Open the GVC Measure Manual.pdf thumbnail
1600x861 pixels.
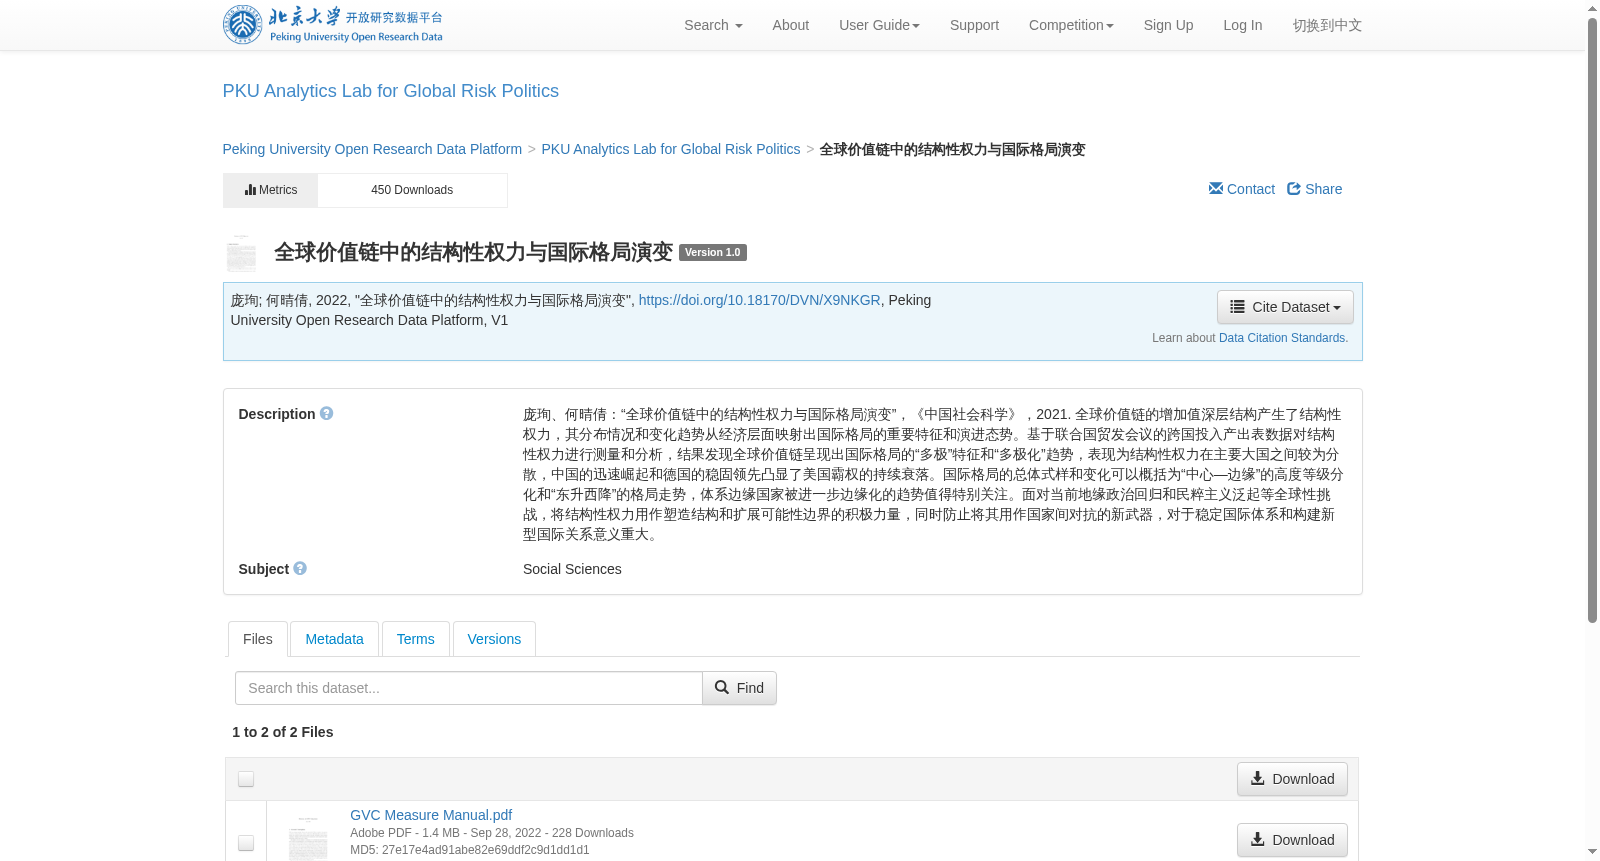(x=308, y=838)
